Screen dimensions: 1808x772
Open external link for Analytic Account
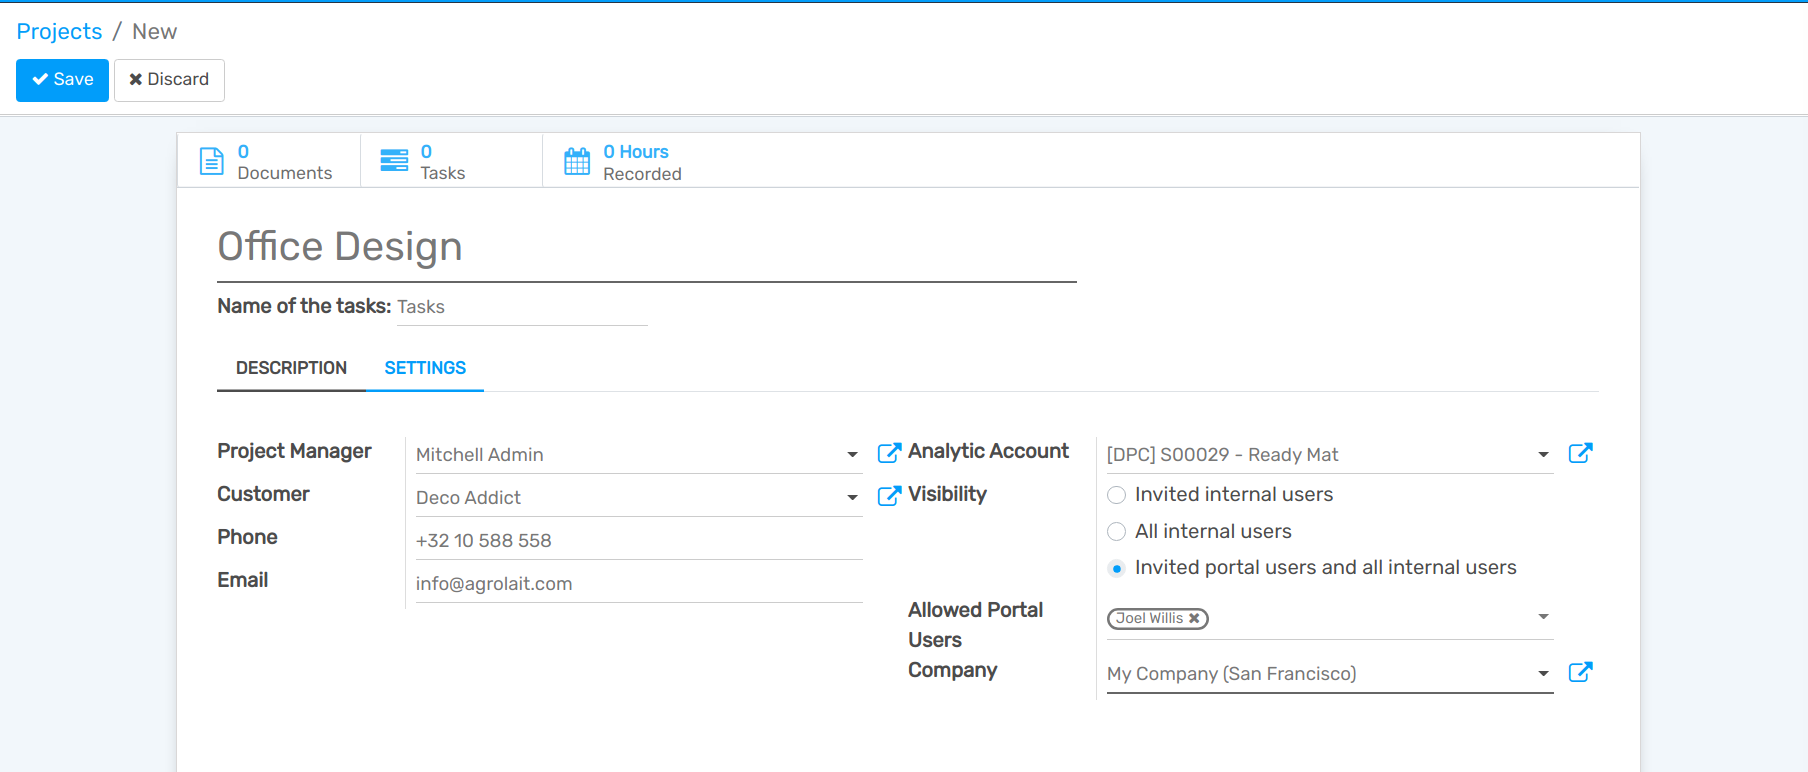click(1580, 453)
